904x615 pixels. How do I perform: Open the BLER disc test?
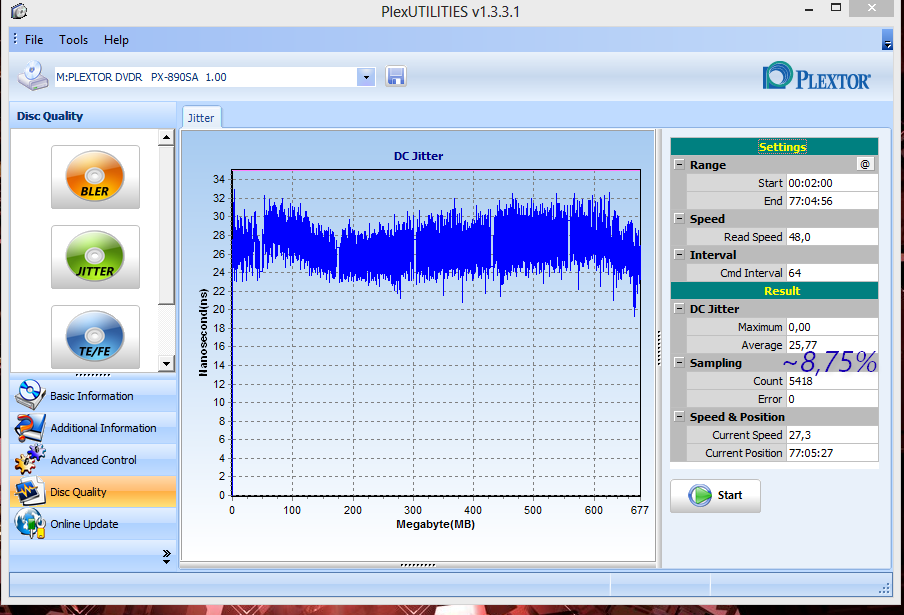coord(95,177)
